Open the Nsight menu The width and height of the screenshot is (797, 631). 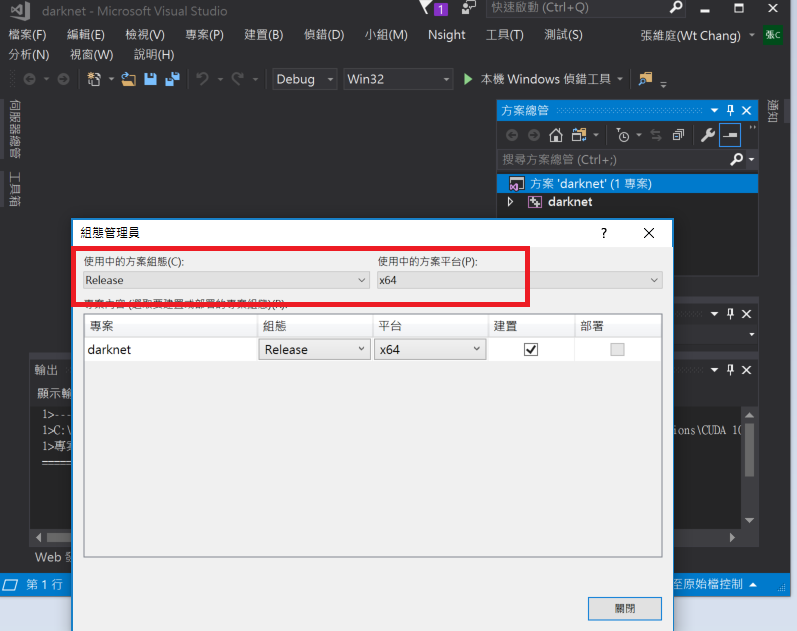(x=446, y=35)
